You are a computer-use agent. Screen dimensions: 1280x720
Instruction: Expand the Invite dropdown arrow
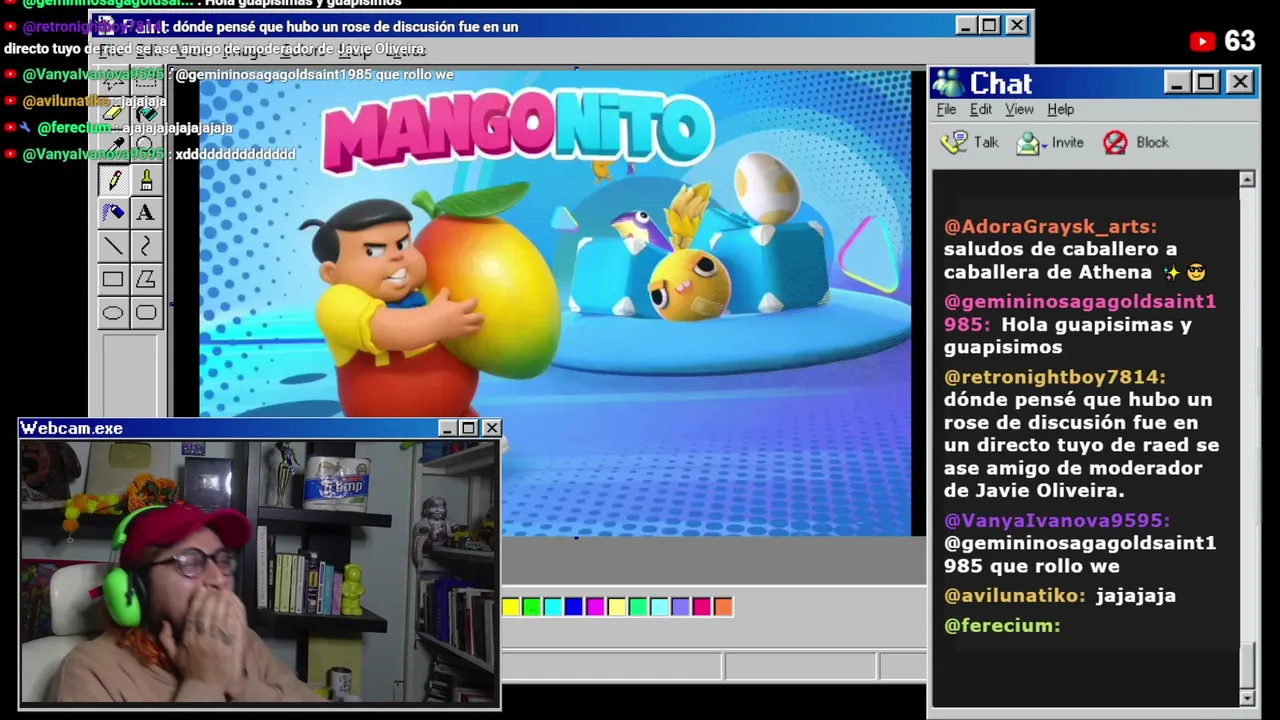click(x=1044, y=146)
